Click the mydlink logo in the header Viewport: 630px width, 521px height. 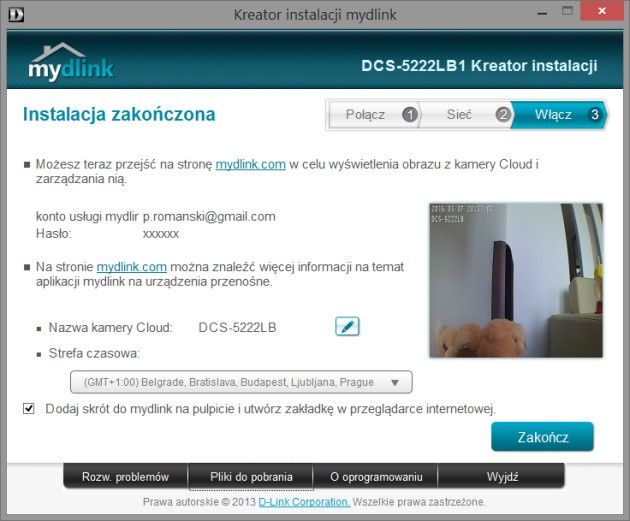(71, 62)
